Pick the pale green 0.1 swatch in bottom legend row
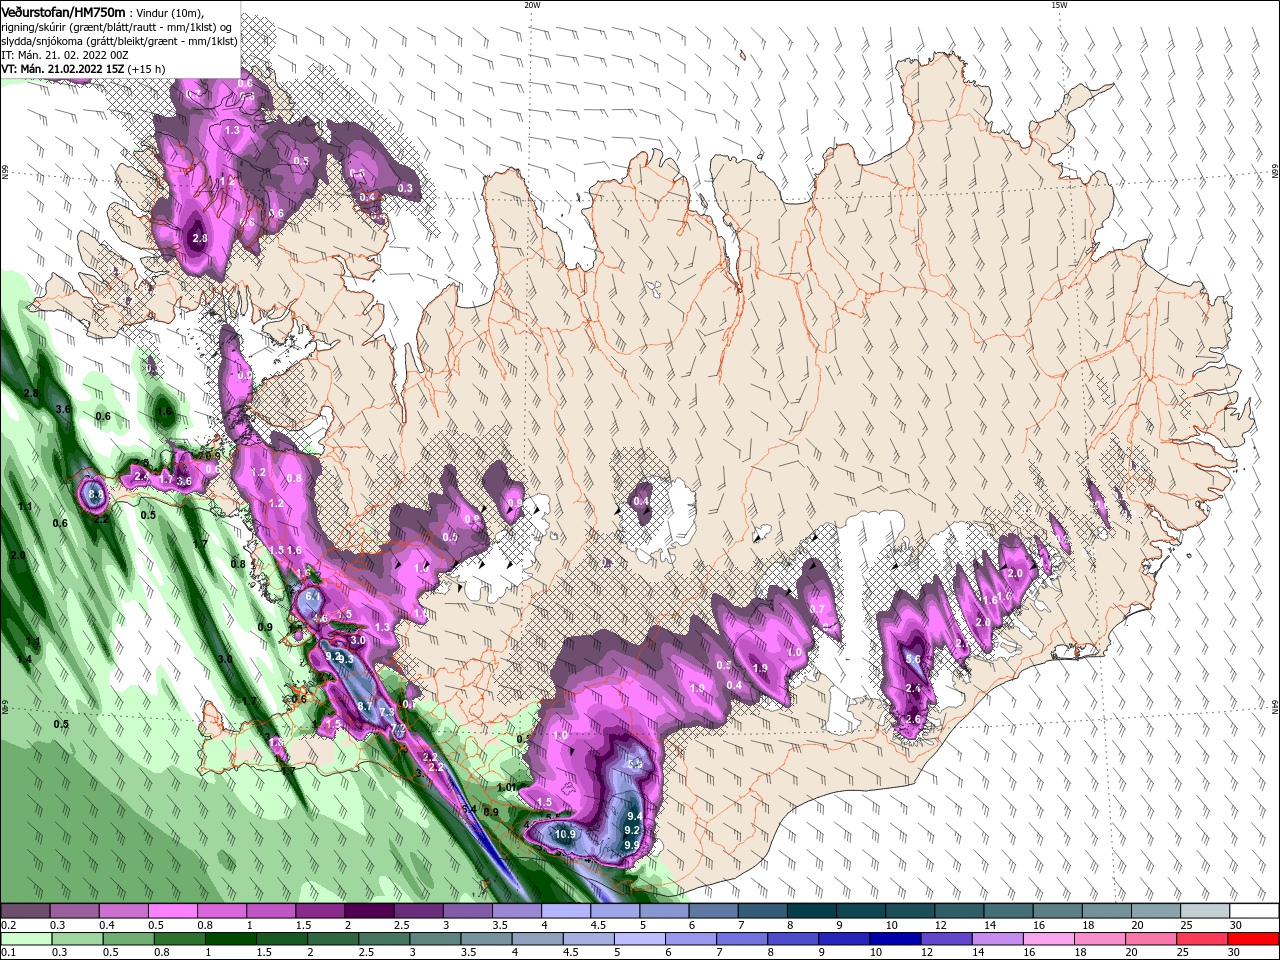 point(26,939)
